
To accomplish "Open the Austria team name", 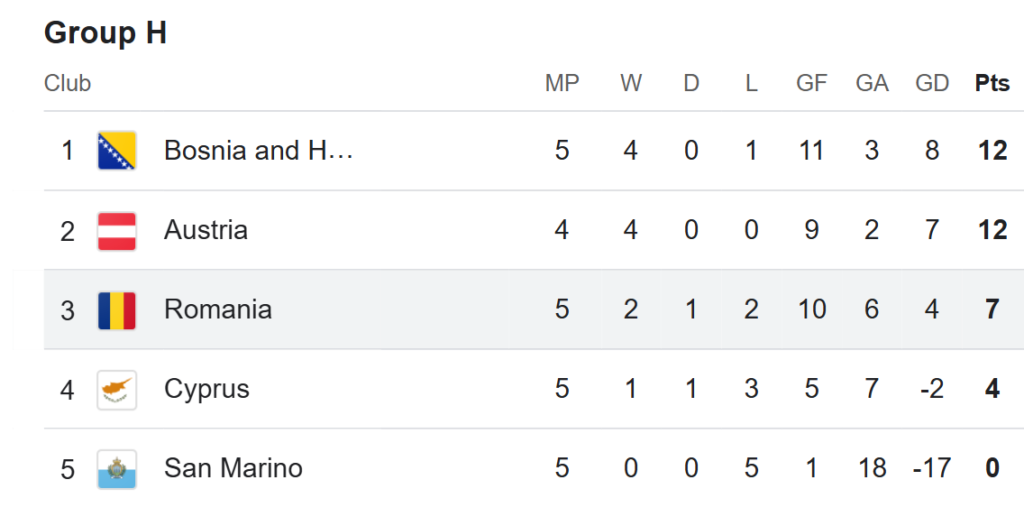I will (x=206, y=230).
